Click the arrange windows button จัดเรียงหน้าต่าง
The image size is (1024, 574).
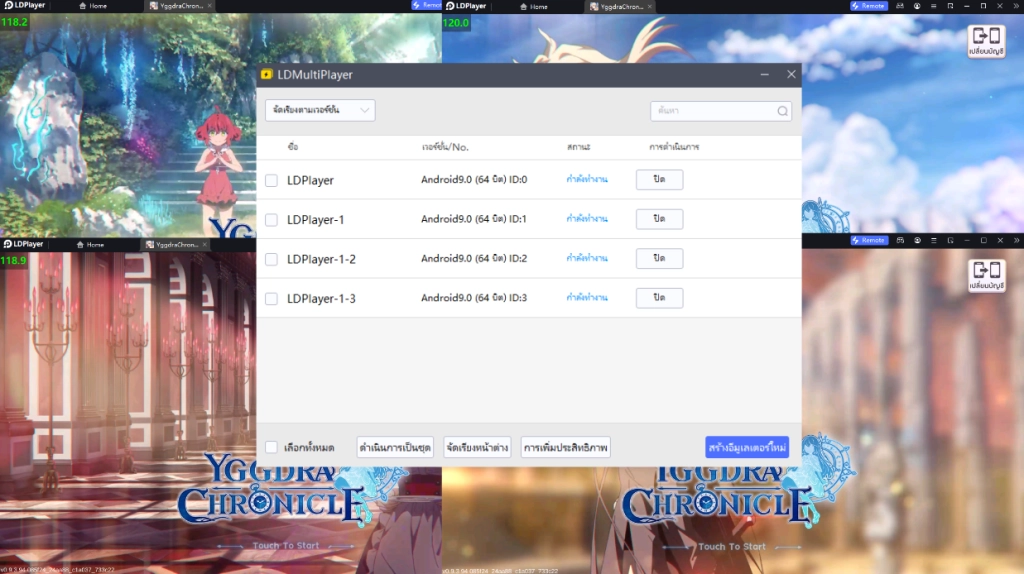(477, 447)
